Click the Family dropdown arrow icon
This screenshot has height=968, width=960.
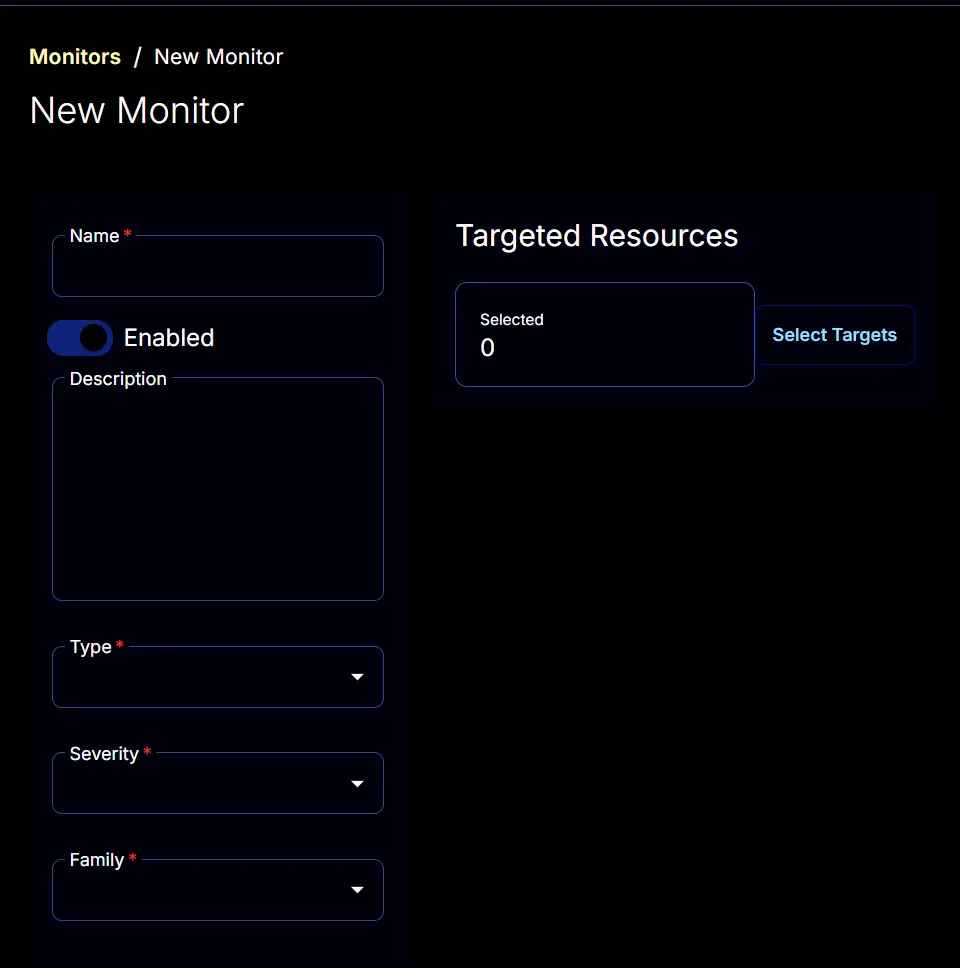[357, 890]
